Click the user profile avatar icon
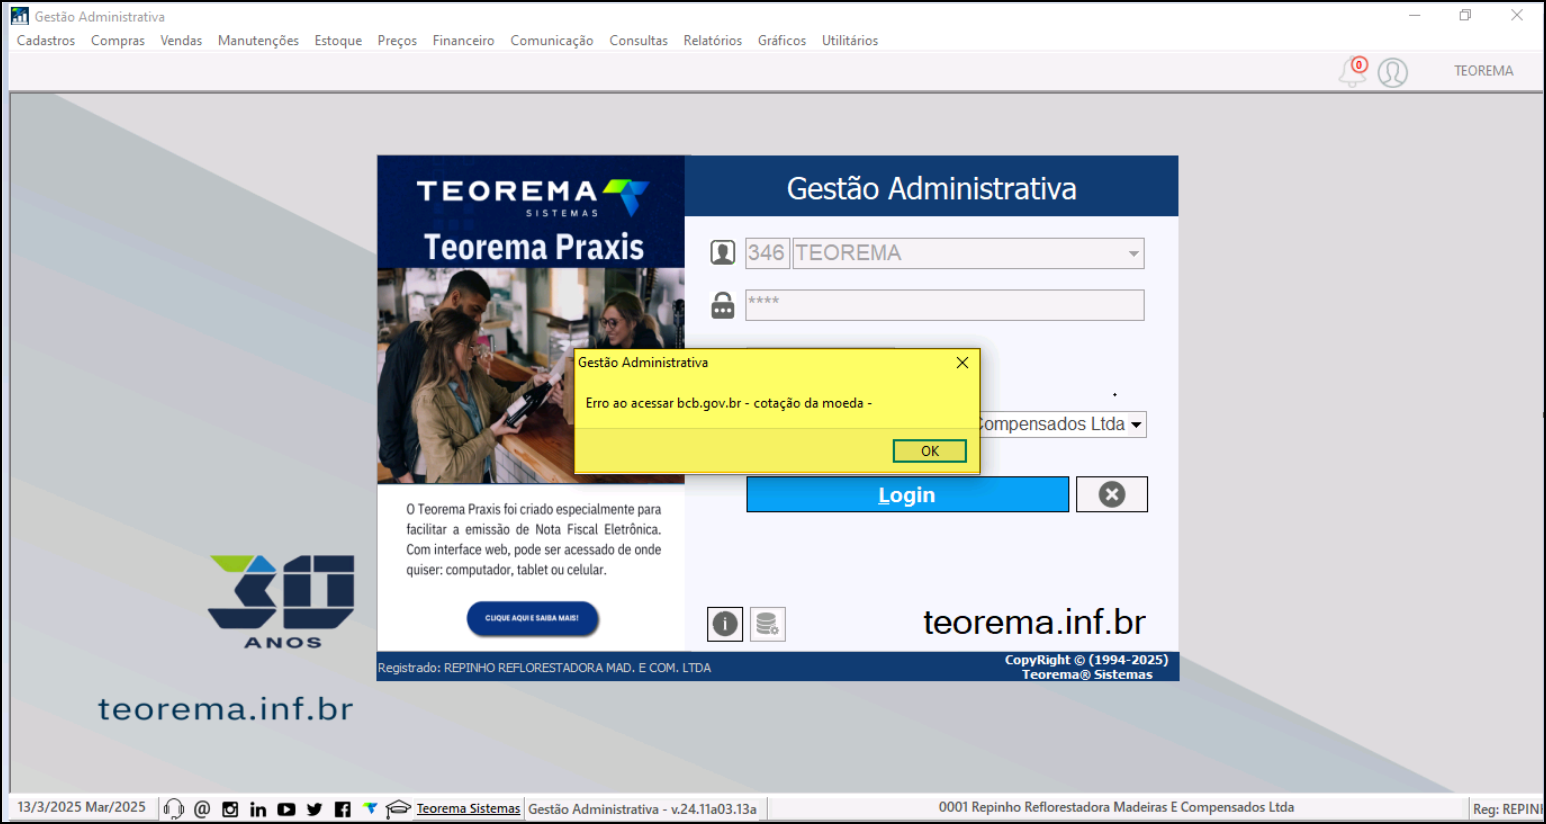 1393,72
